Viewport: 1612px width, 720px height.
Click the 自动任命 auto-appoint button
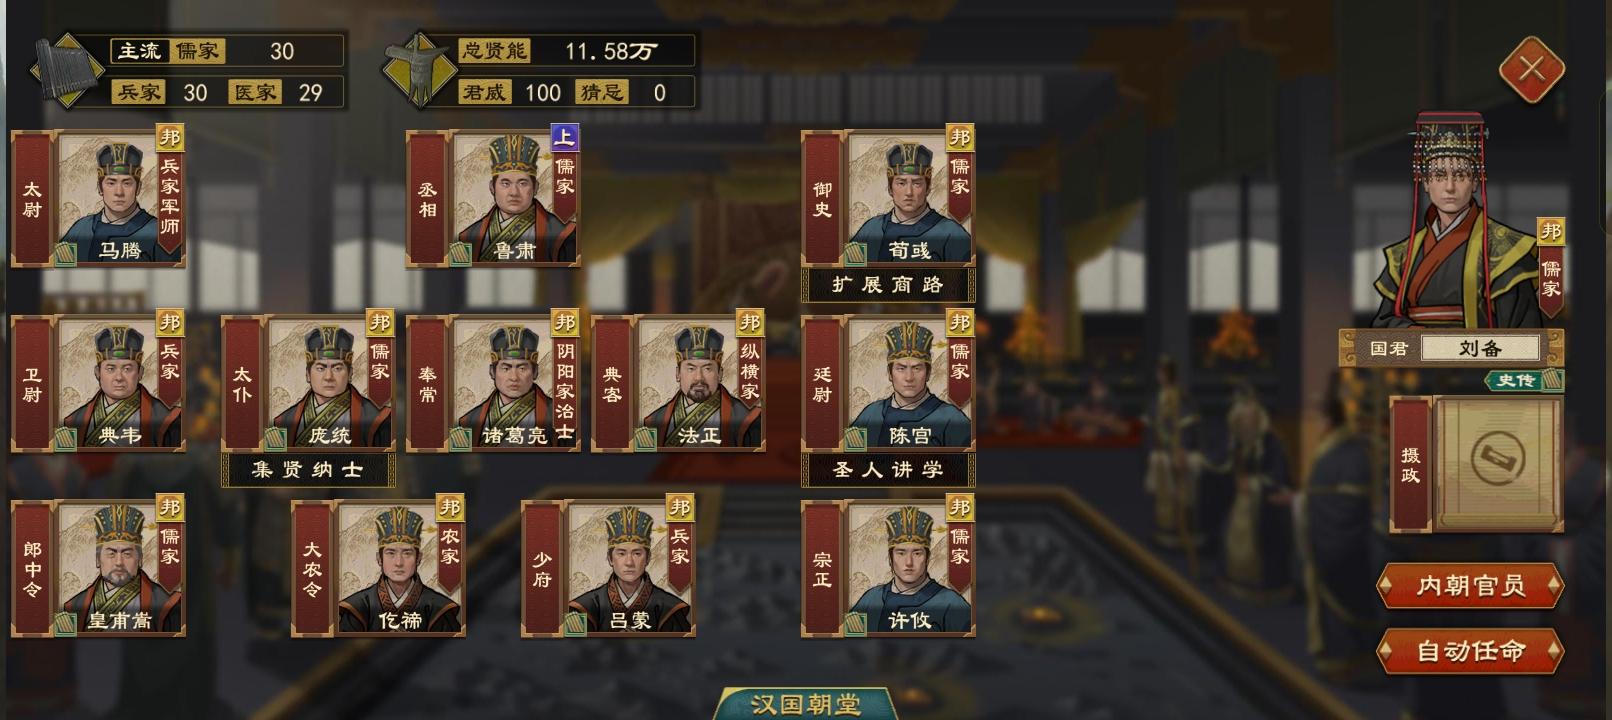[x=1470, y=651]
